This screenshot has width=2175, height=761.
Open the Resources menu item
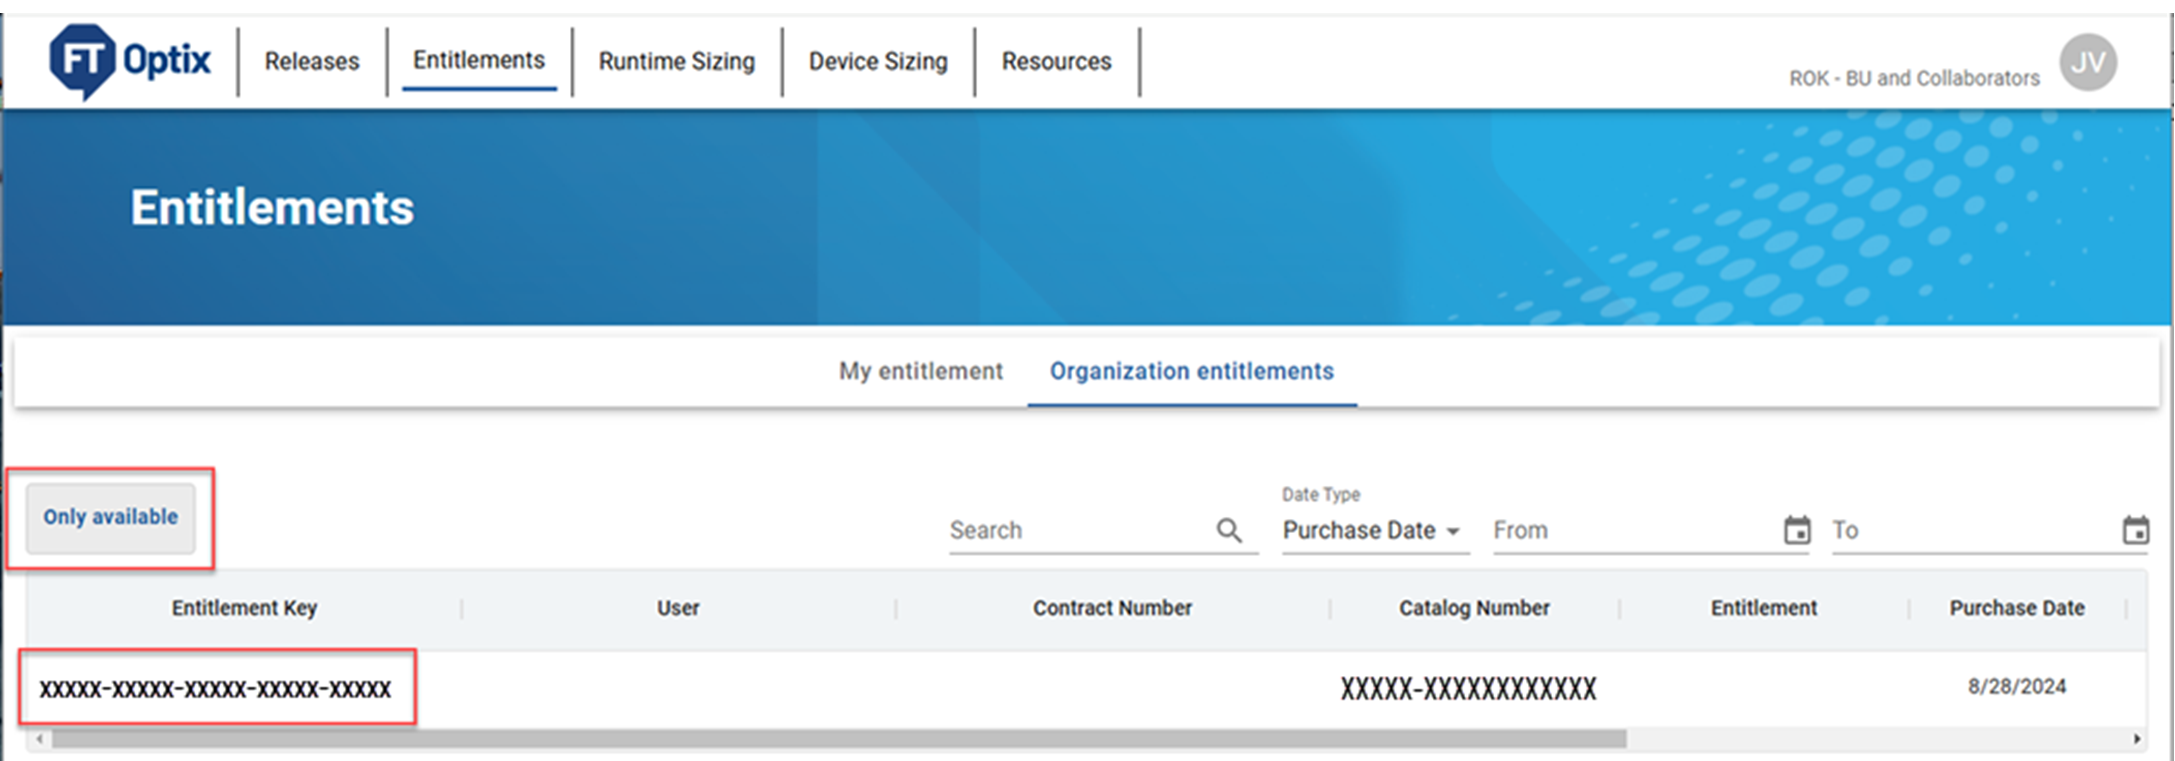[x=1056, y=61]
